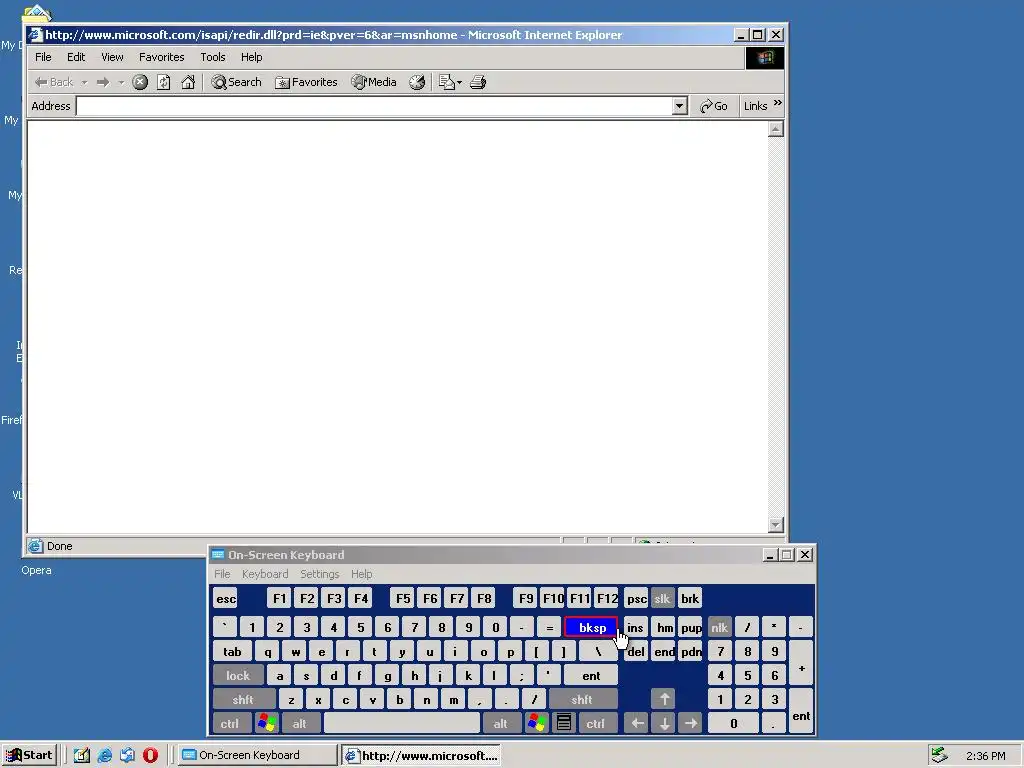Toggle the nlk num lock key
Screen dimensions: 1024x768
click(719, 628)
